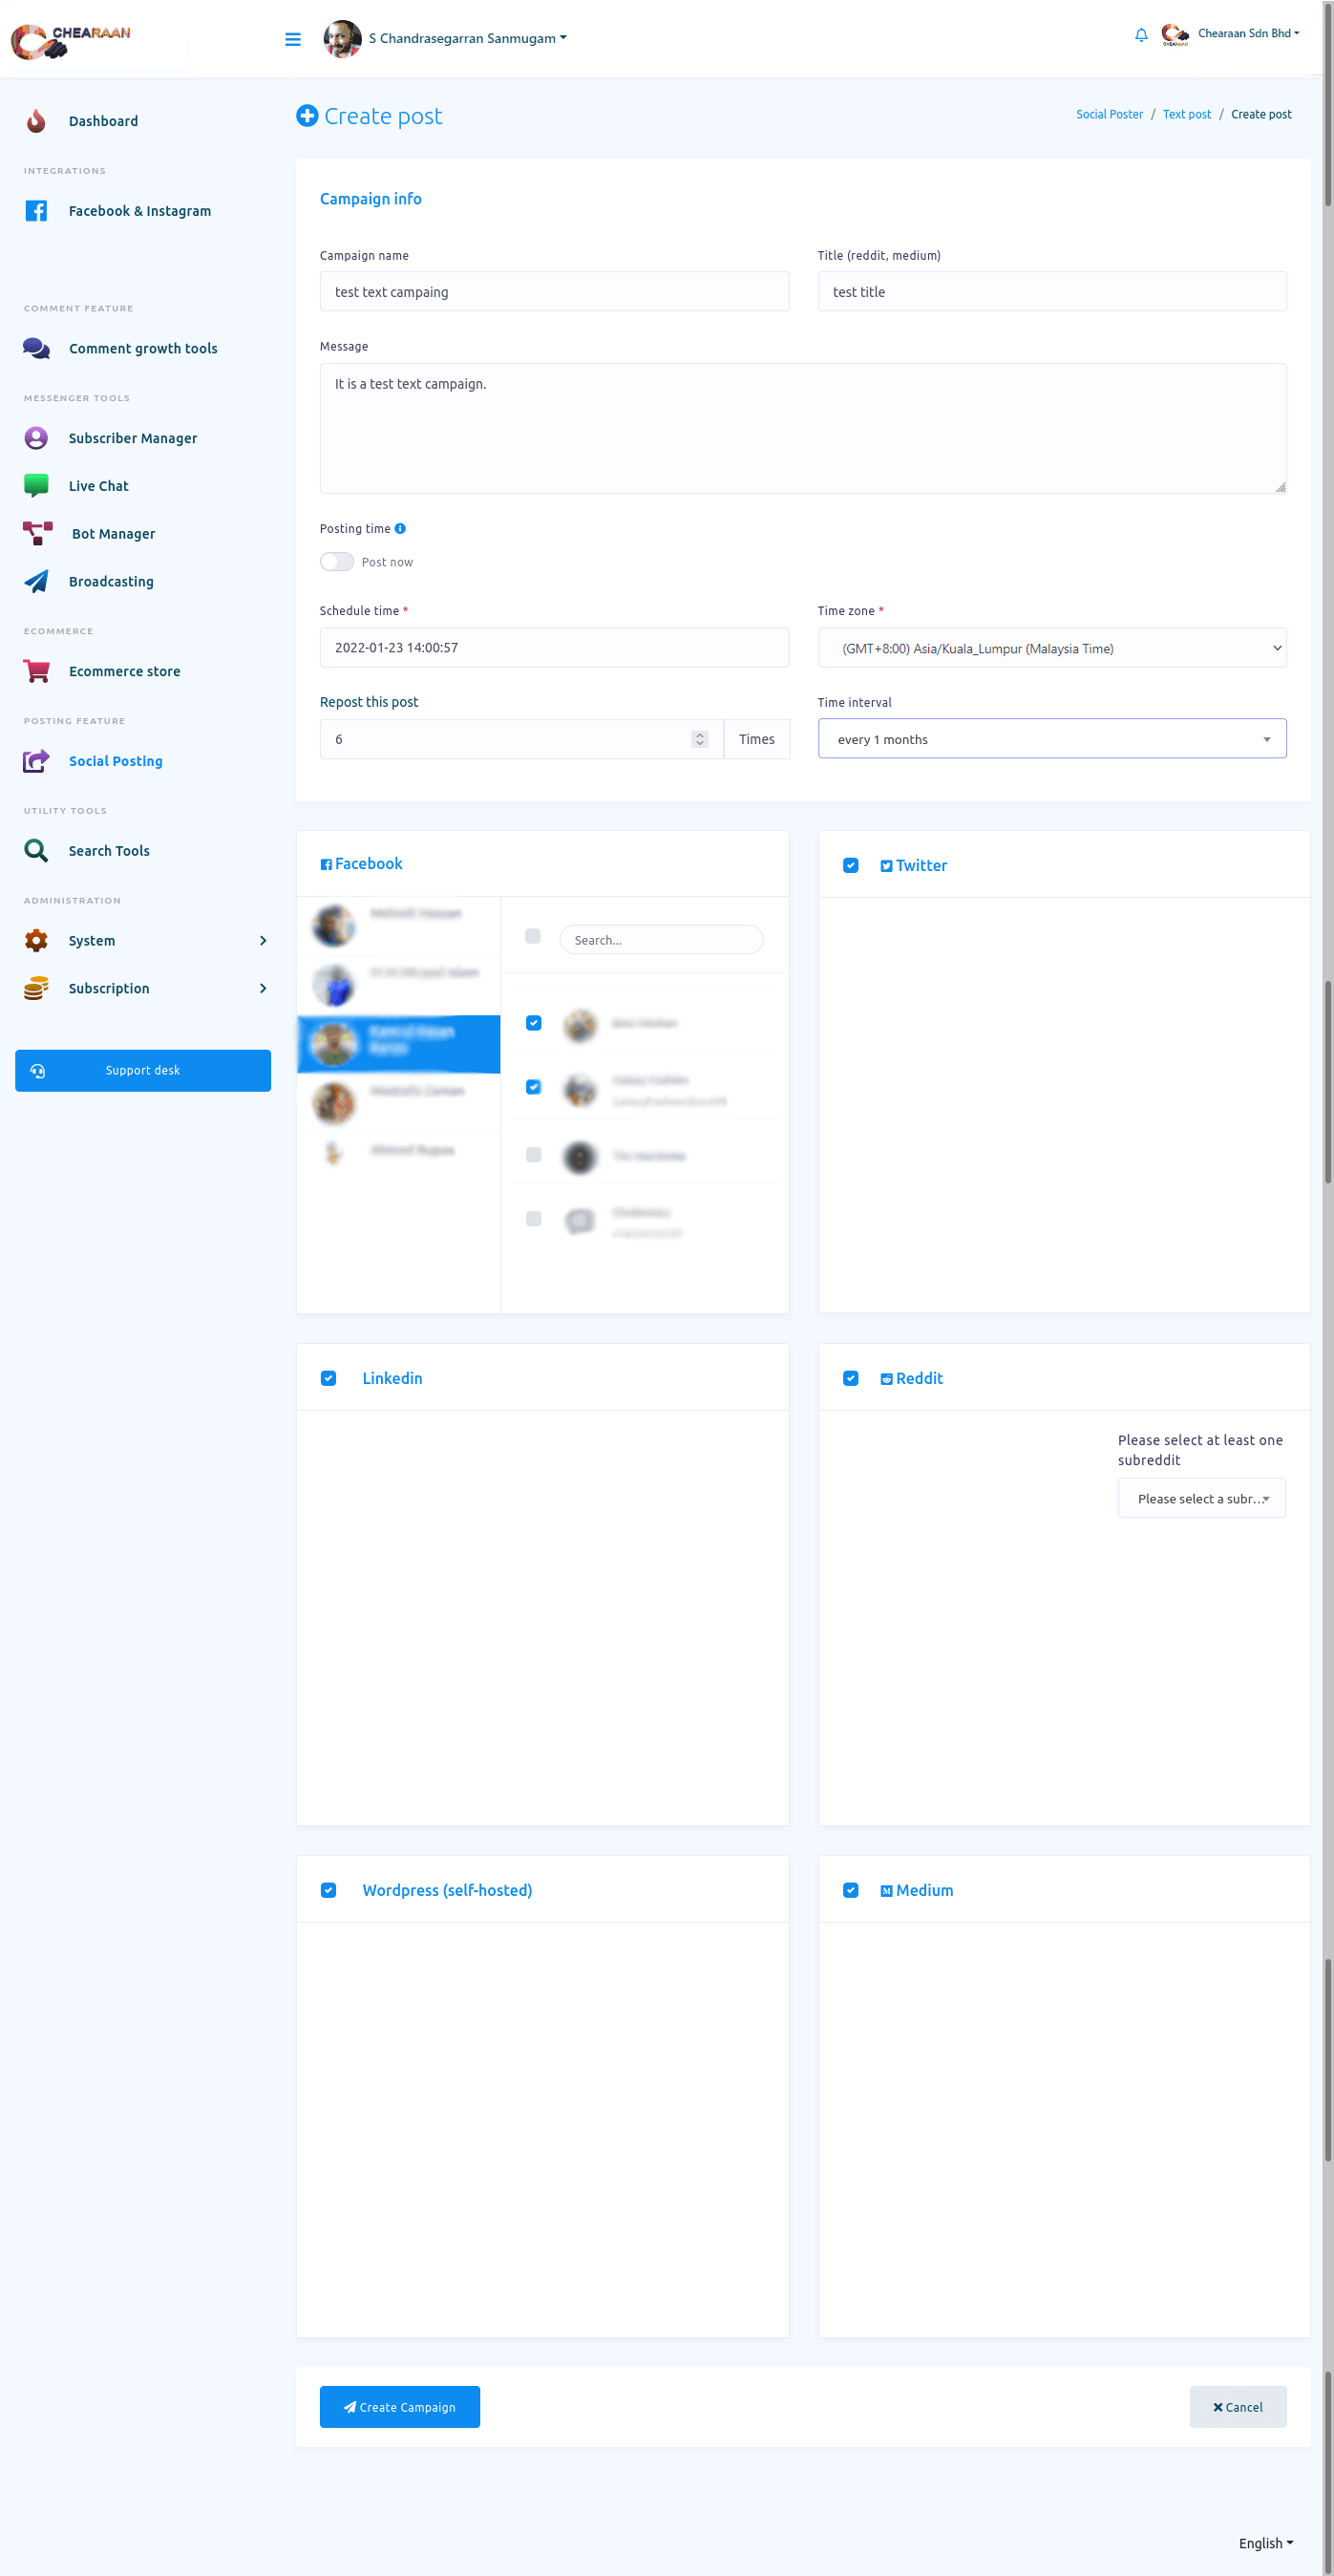Toggle the hamburger sidebar menu icon

click(x=293, y=39)
